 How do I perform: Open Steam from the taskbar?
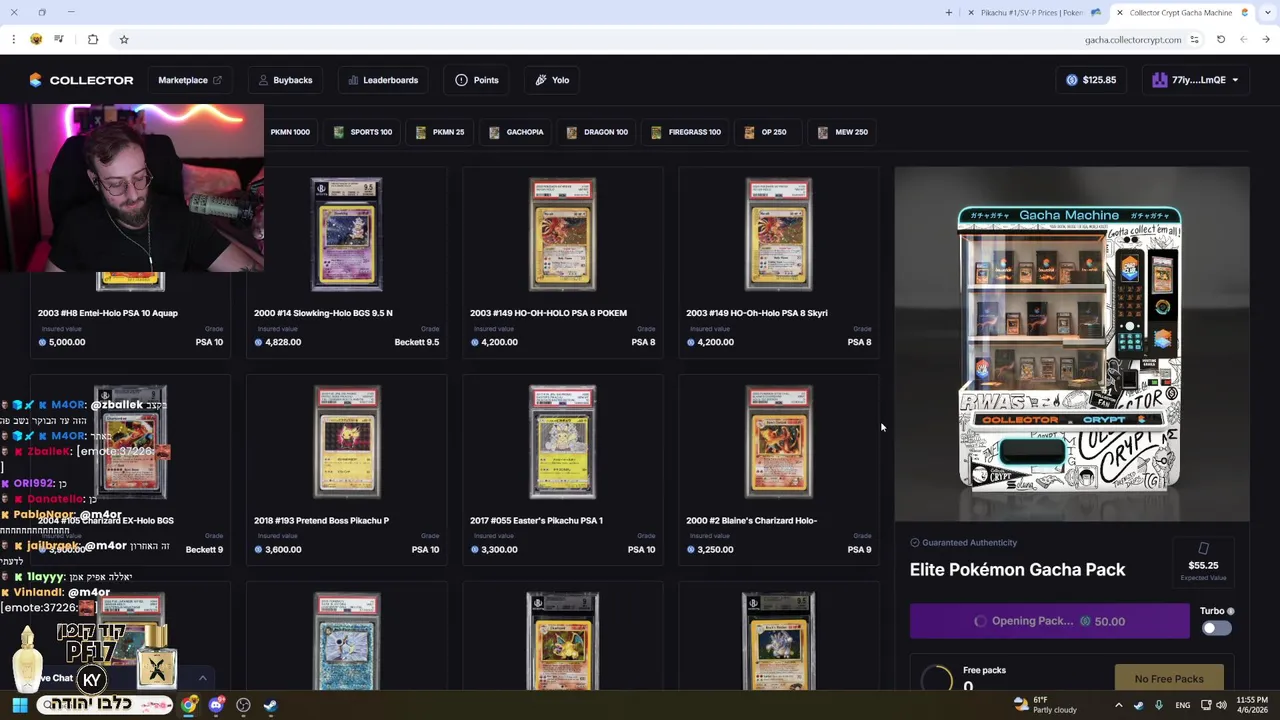[x=270, y=705]
